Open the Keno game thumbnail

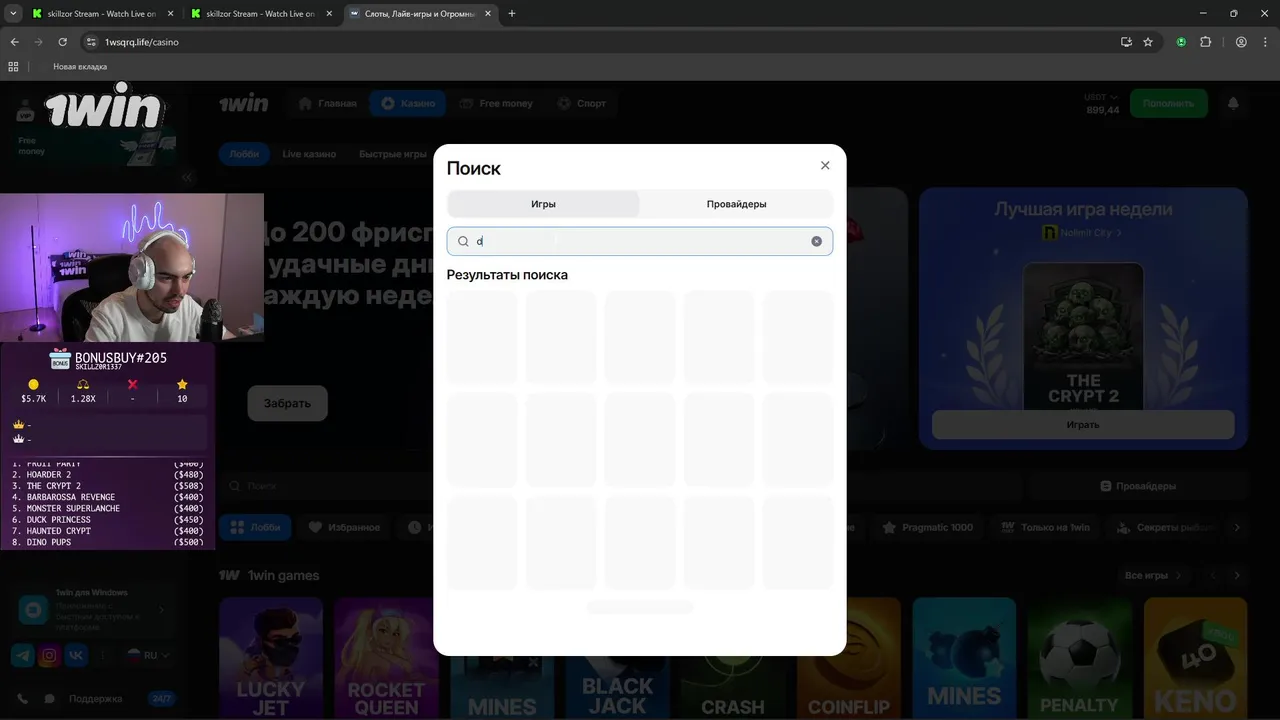1195,658
